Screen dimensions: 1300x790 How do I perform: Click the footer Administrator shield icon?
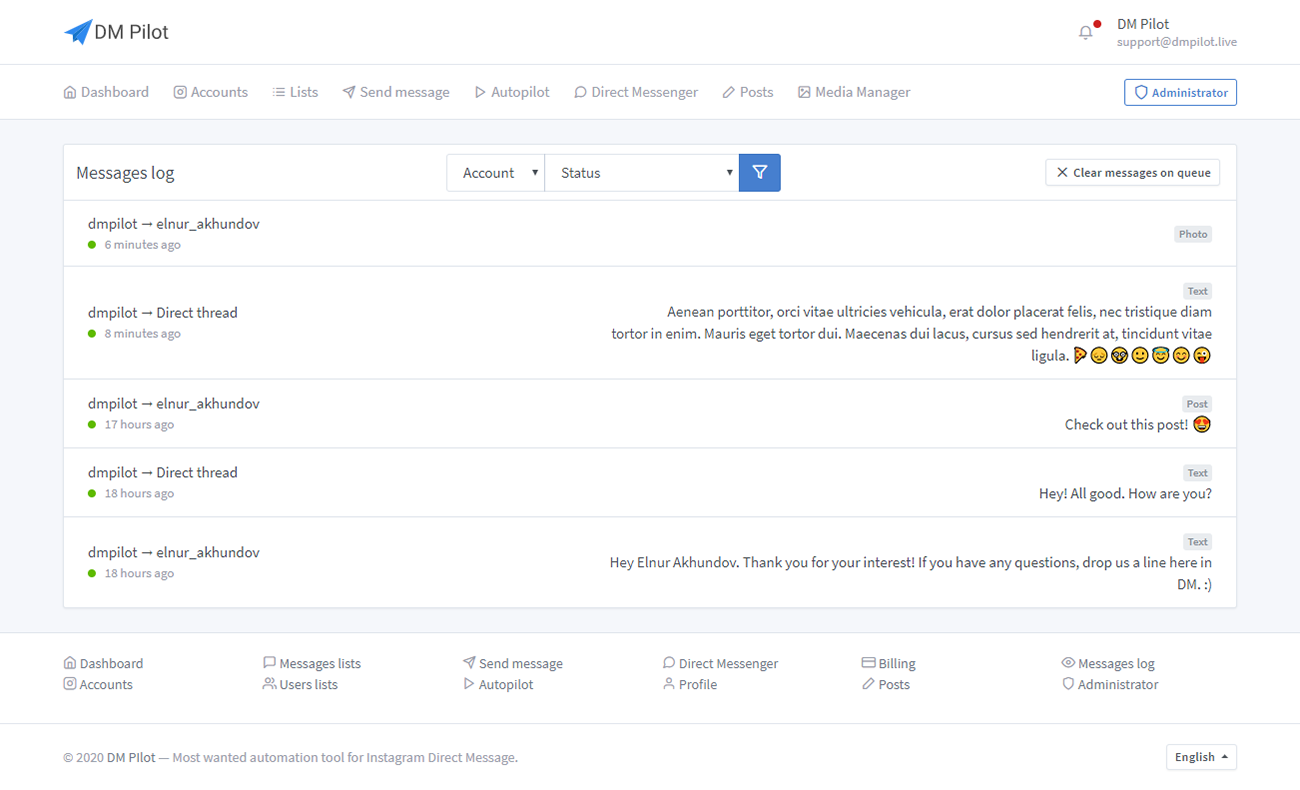pyautogui.click(x=1068, y=684)
